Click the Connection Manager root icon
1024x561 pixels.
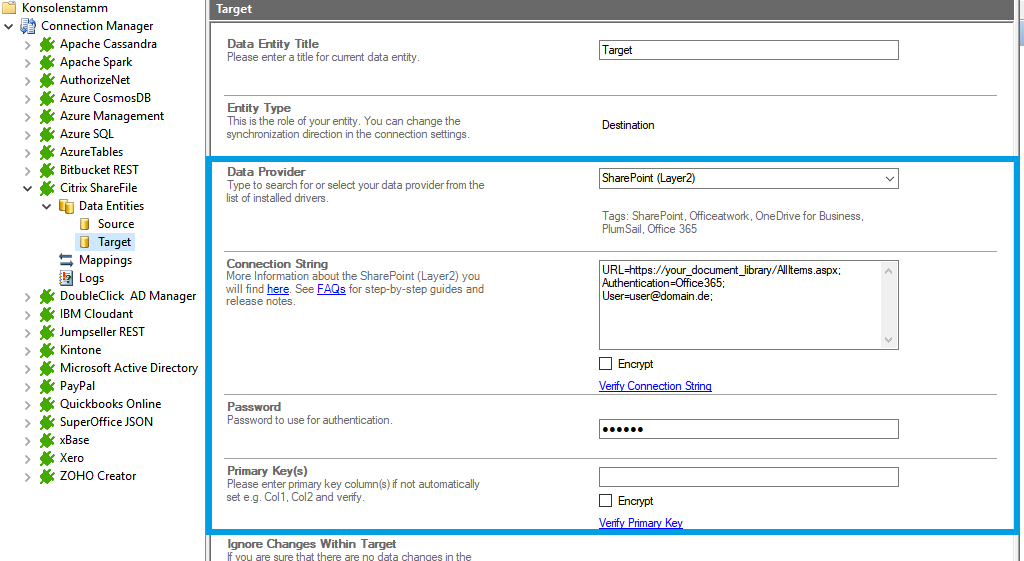point(28,26)
